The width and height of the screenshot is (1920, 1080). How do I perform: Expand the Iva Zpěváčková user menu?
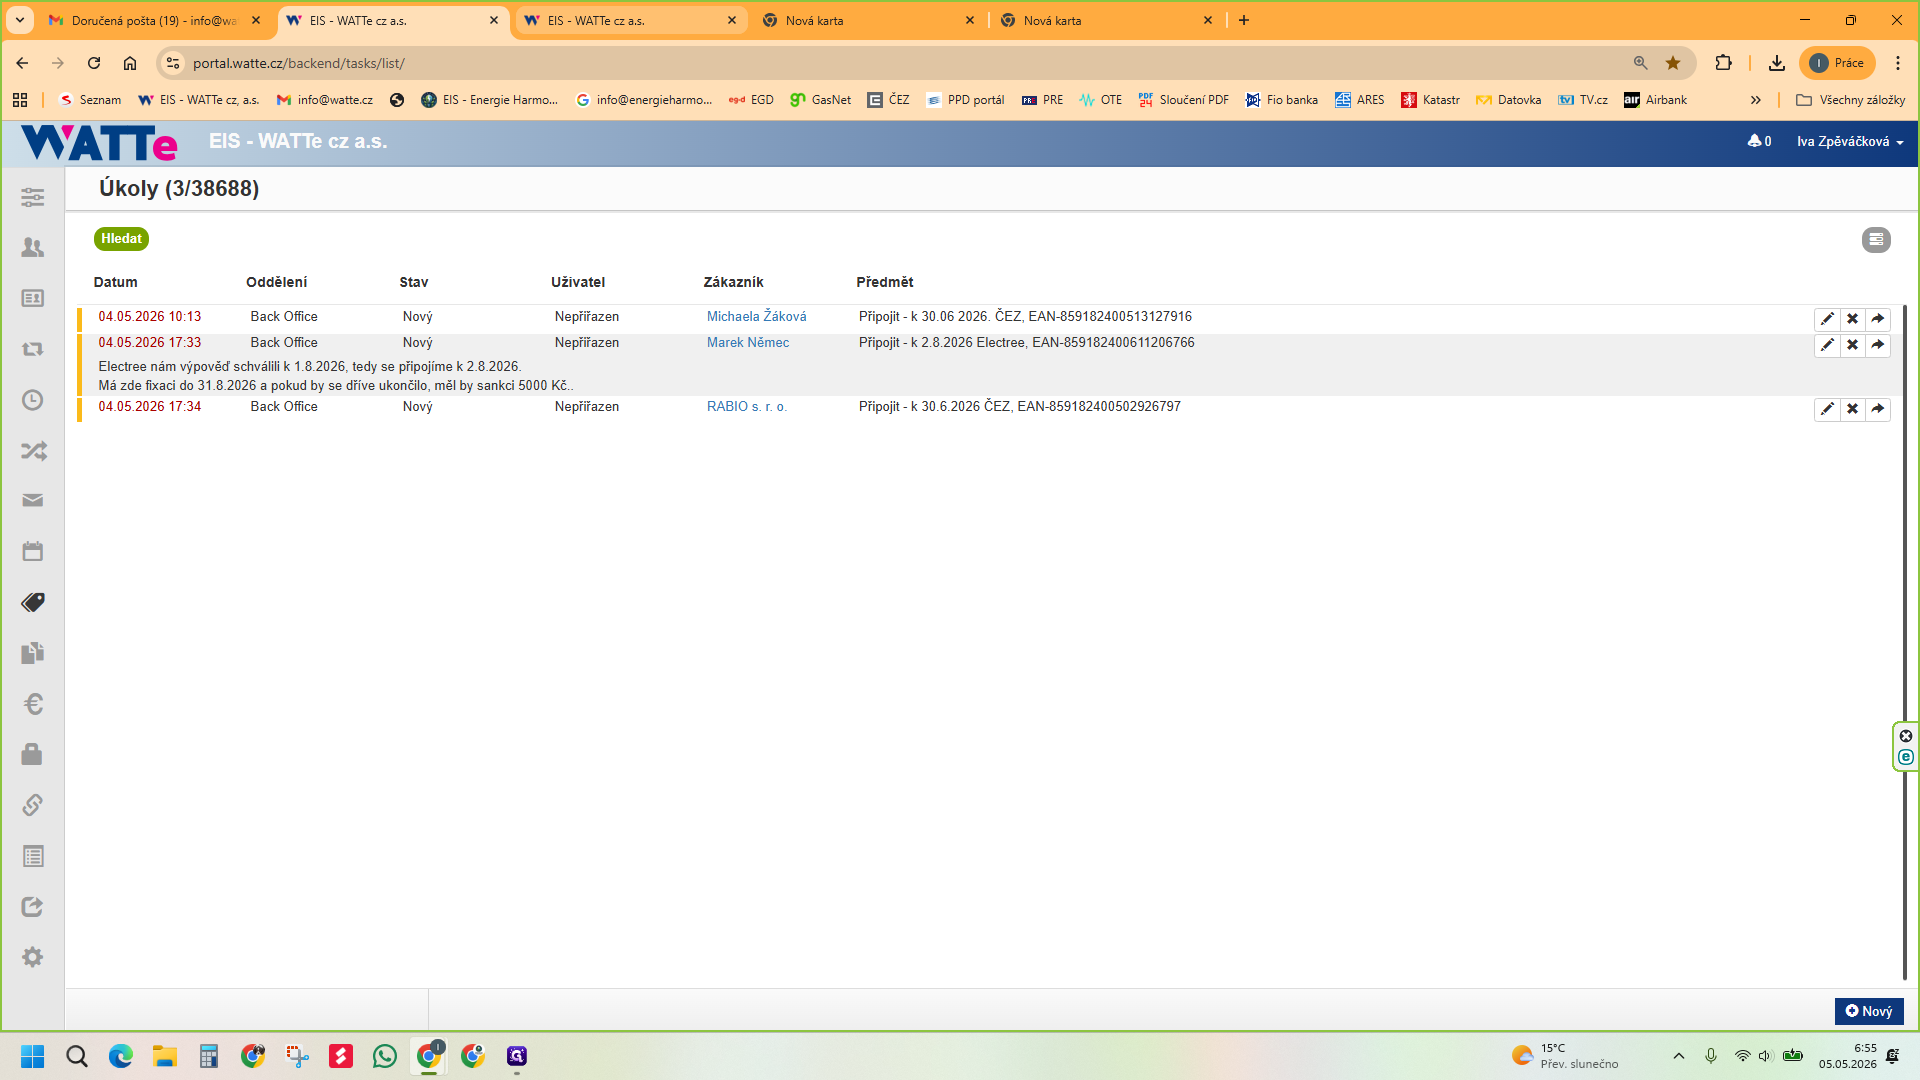coord(1850,142)
